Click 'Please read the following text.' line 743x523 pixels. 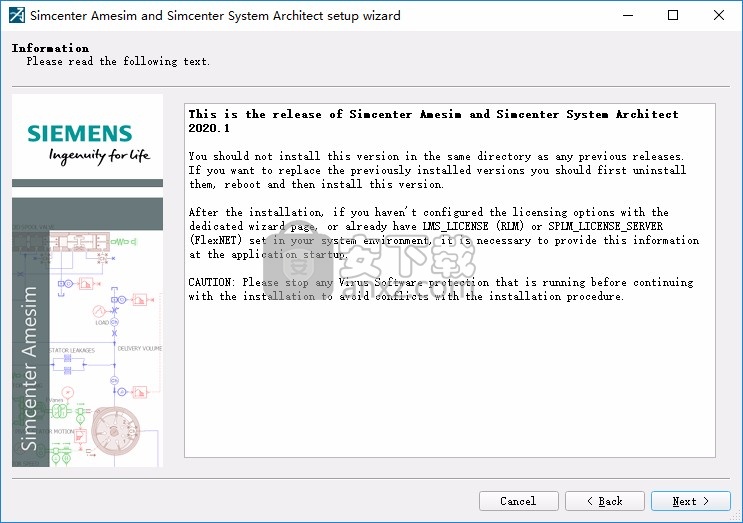[118, 61]
